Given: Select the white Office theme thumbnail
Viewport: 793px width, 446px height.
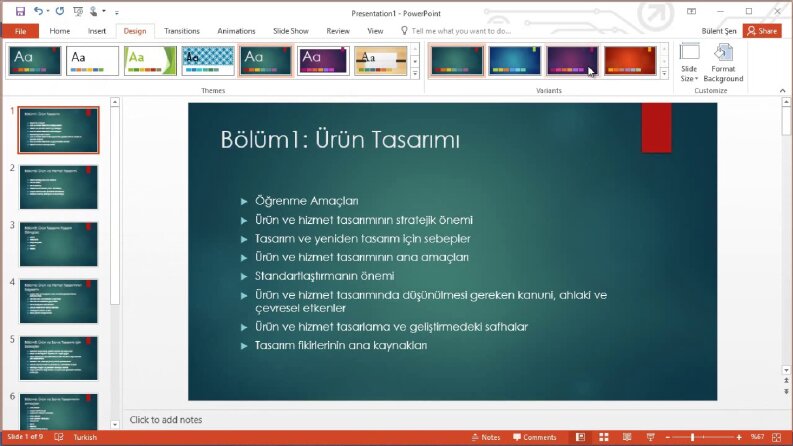Looking at the screenshot, I should coord(92,61).
